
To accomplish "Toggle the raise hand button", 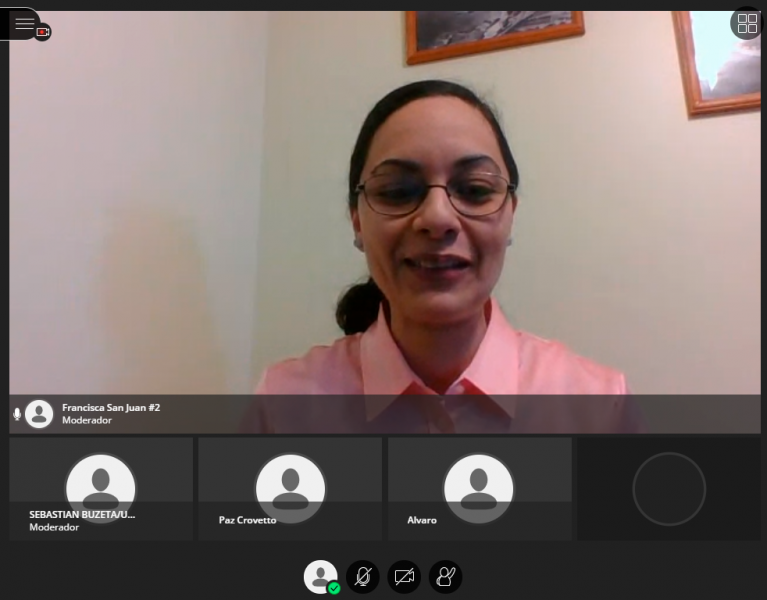I will point(446,577).
